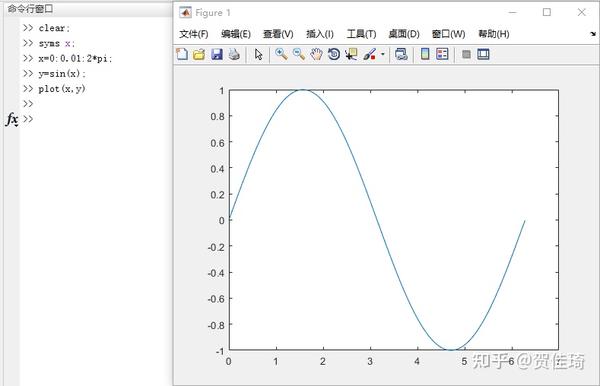
Task: Click the fx function browser icon
Action: click(x=12, y=119)
